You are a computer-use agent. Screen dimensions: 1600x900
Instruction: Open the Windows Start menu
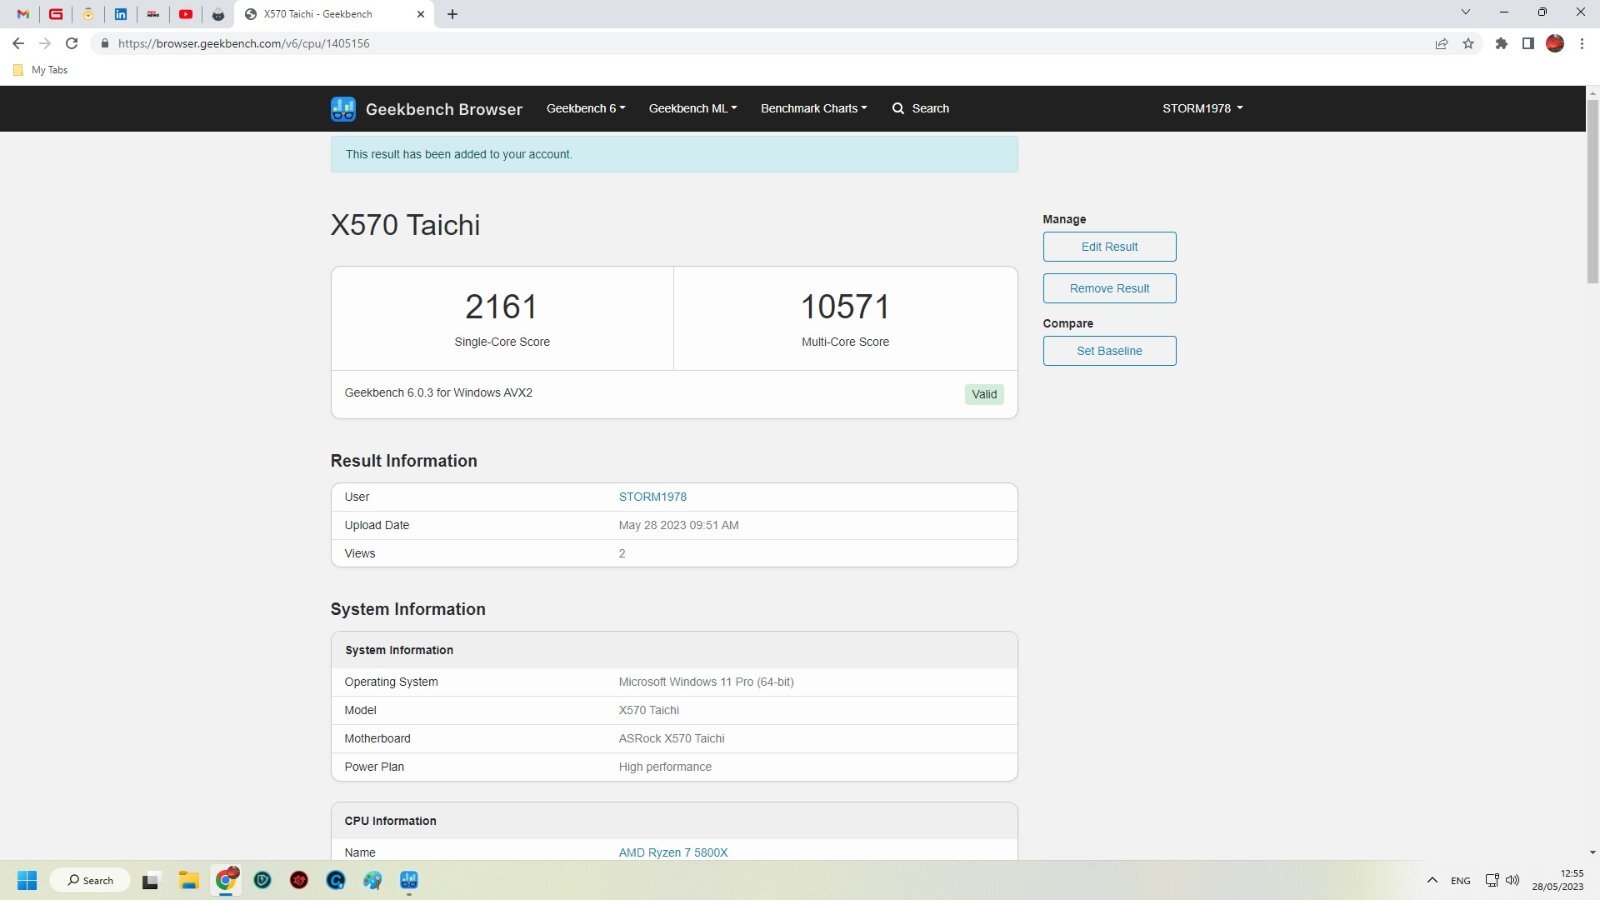27,880
